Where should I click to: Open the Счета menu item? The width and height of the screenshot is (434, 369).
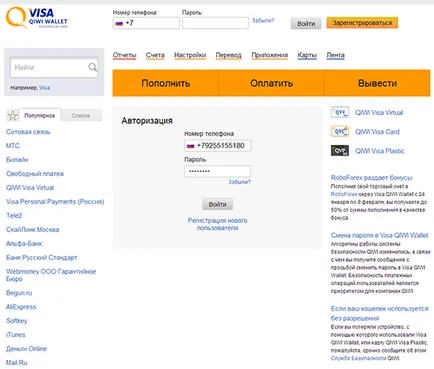[155, 55]
